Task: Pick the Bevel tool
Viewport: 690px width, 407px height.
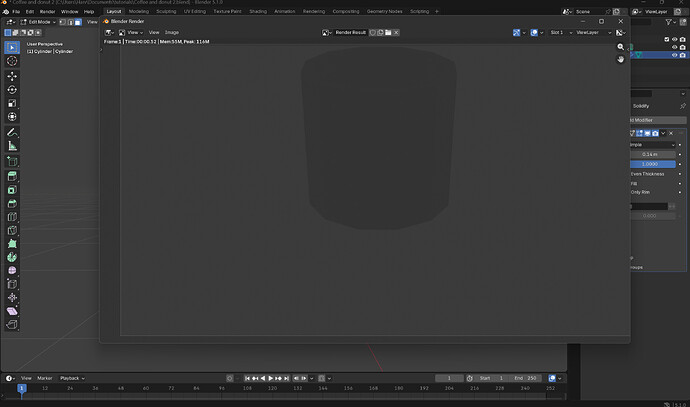Action: click(12, 203)
